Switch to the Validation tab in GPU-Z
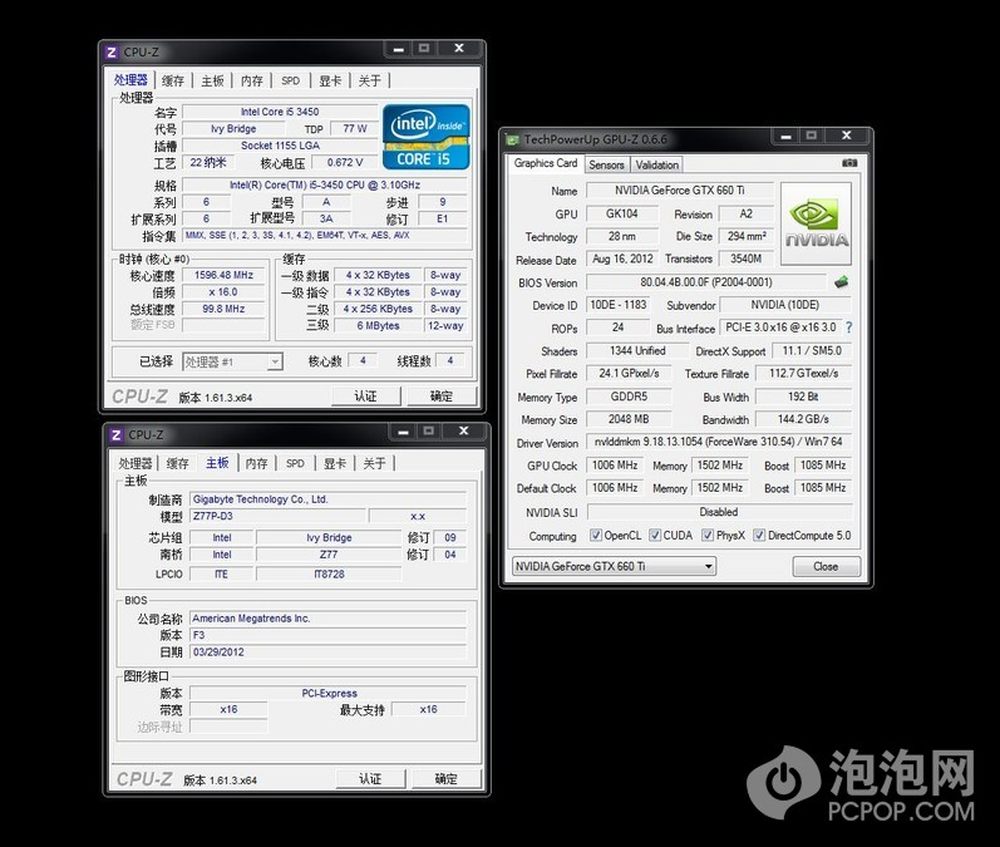1000x847 pixels. 656,165
